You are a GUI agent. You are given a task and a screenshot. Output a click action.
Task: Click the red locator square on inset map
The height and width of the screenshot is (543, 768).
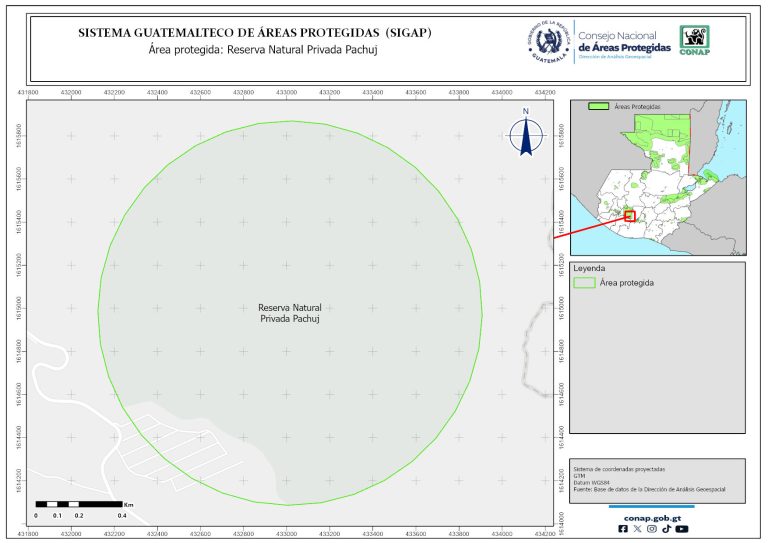(x=629, y=215)
